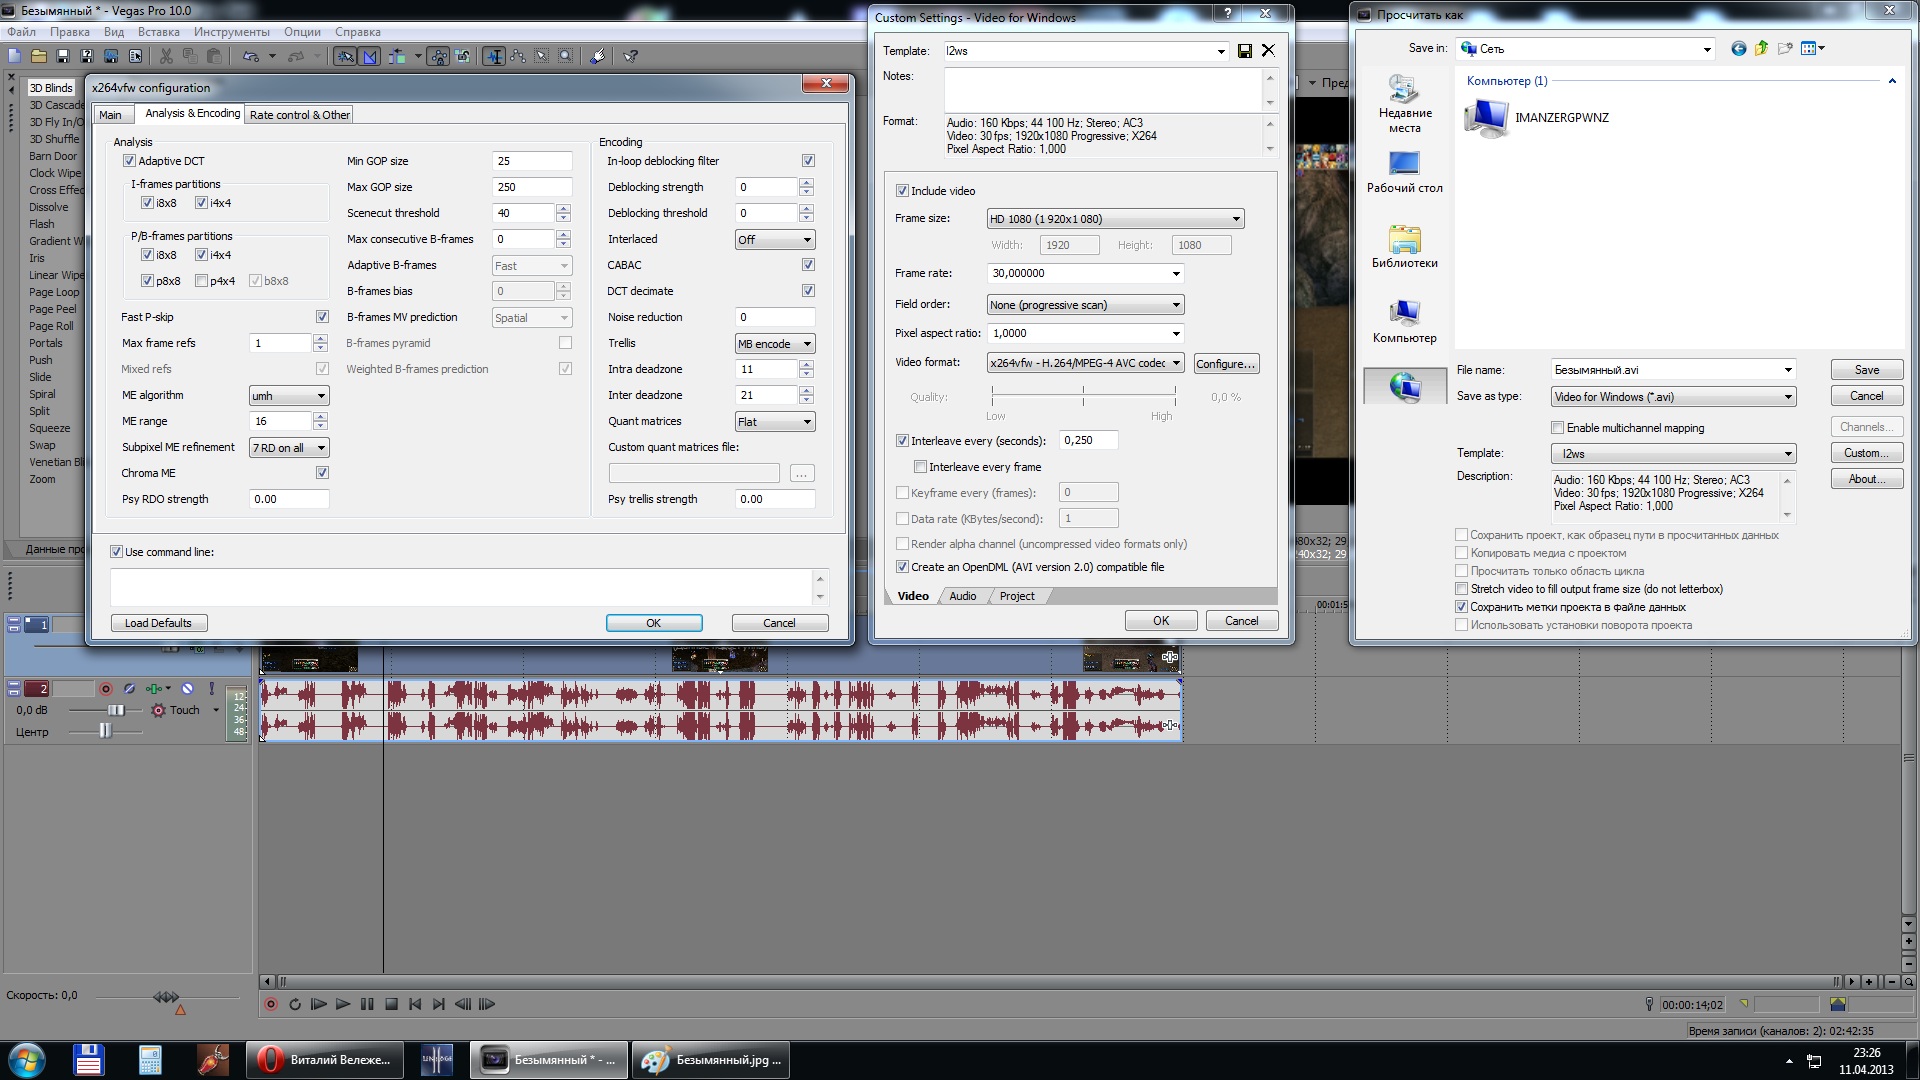Open the View menu icon in Save dialog
The width and height of the screenshot is (1920, 1080).
tap(1813, 48)
